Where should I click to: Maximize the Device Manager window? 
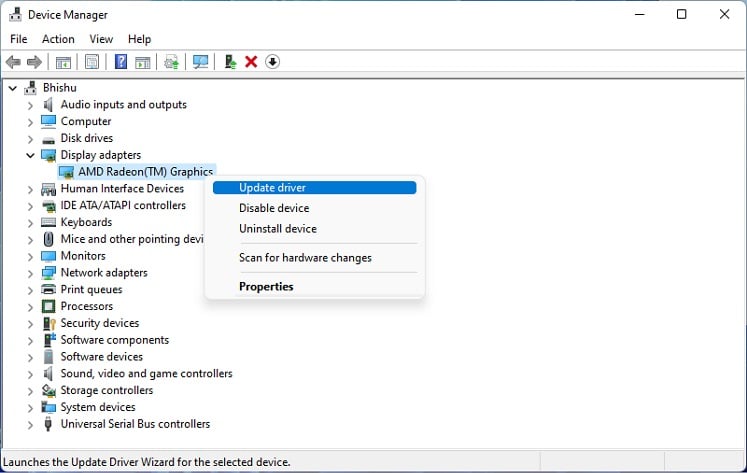tap(681, 14)
